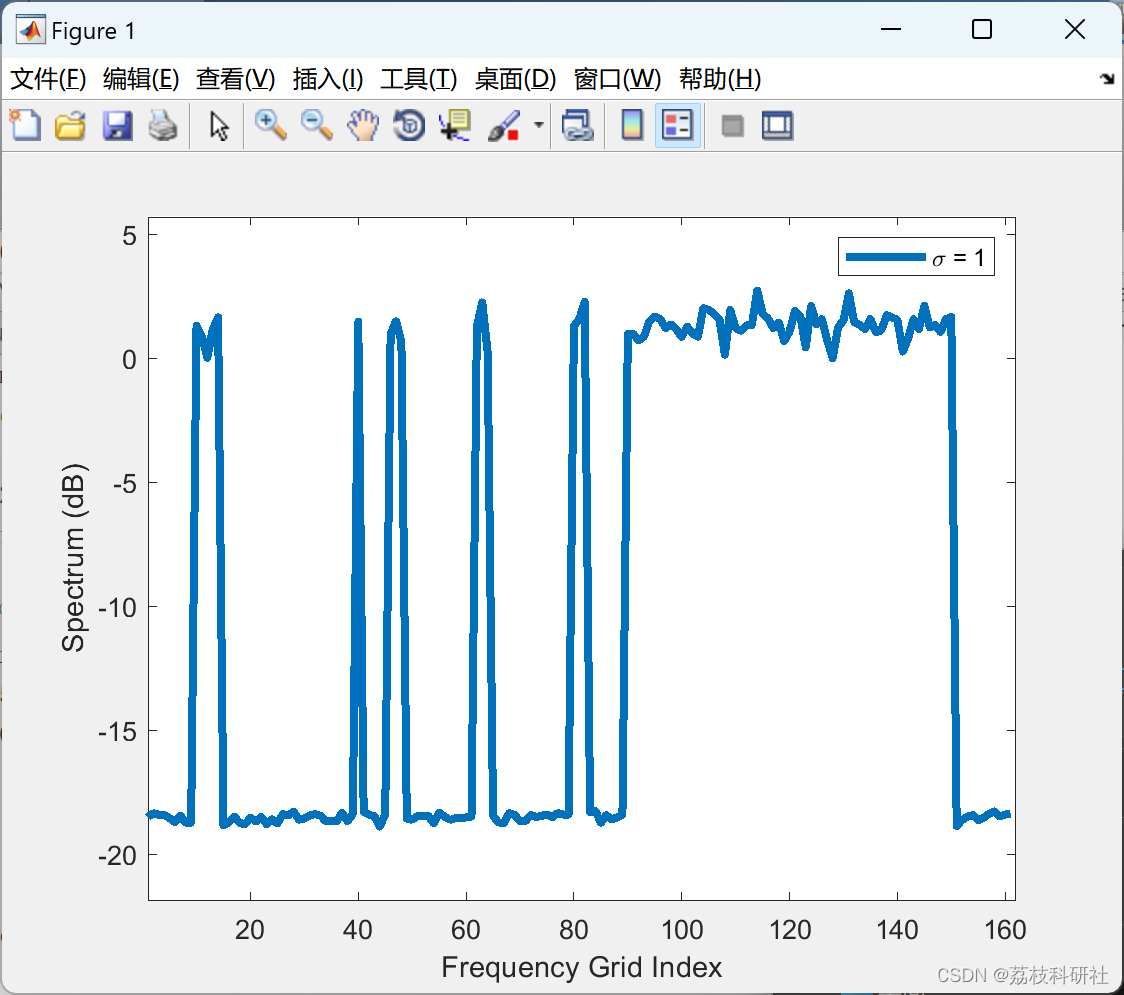Maximize the Figure 1 window
Screen dimensions: 1124x995
point(982,29)
